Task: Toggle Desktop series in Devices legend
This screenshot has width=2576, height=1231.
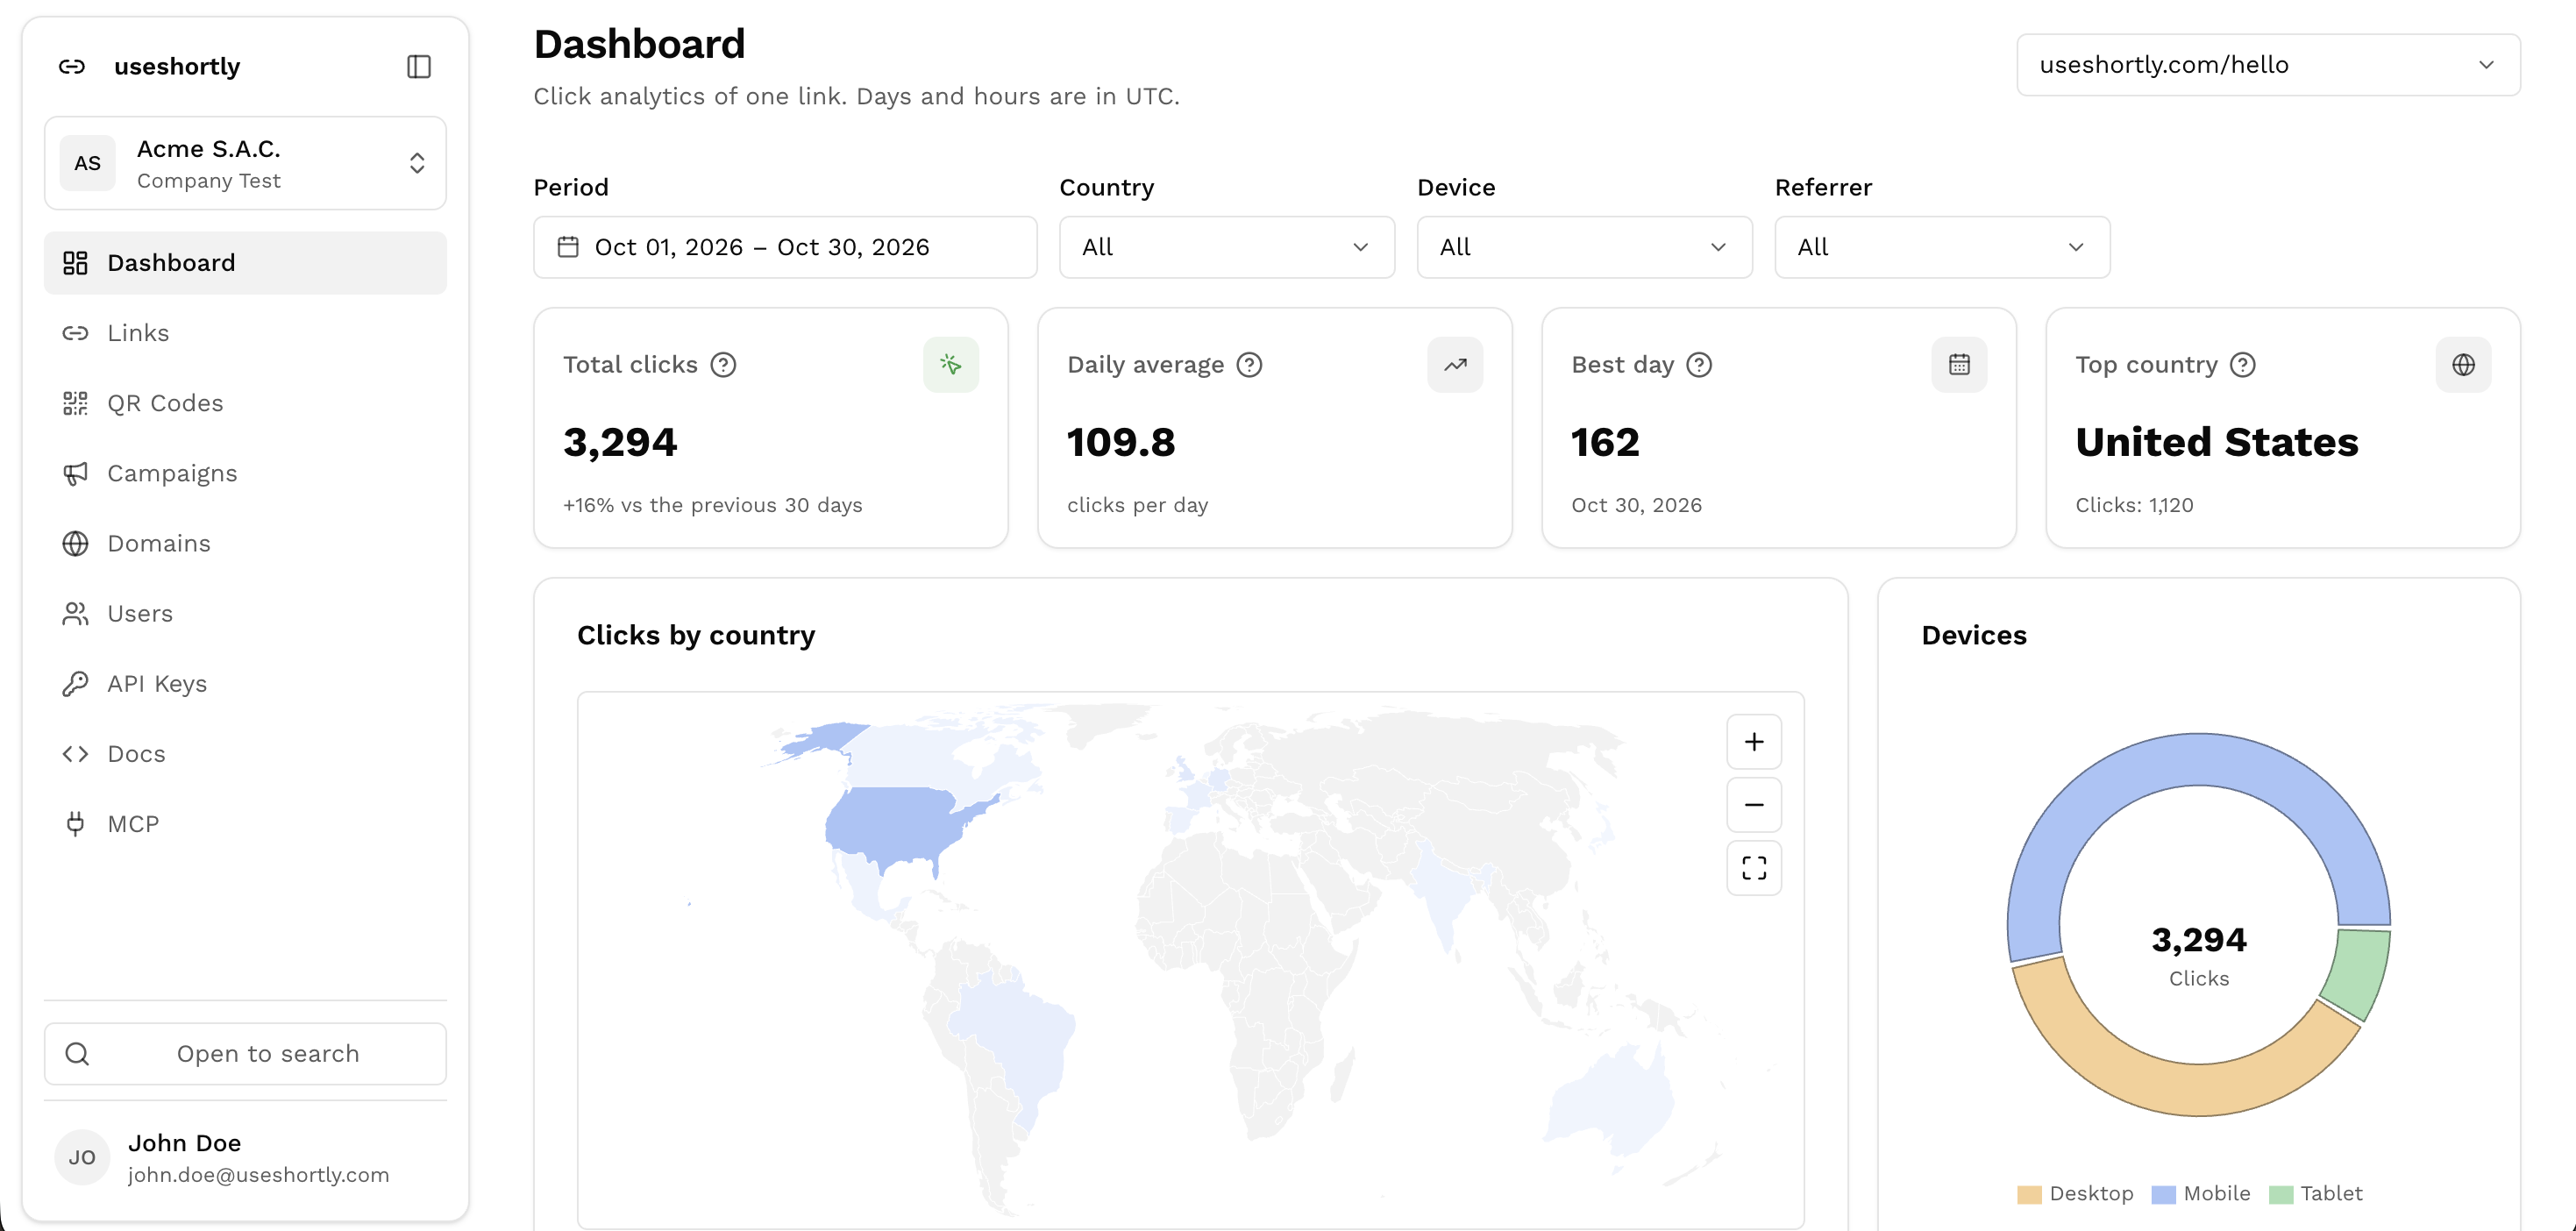Action: [2075, 1193]
